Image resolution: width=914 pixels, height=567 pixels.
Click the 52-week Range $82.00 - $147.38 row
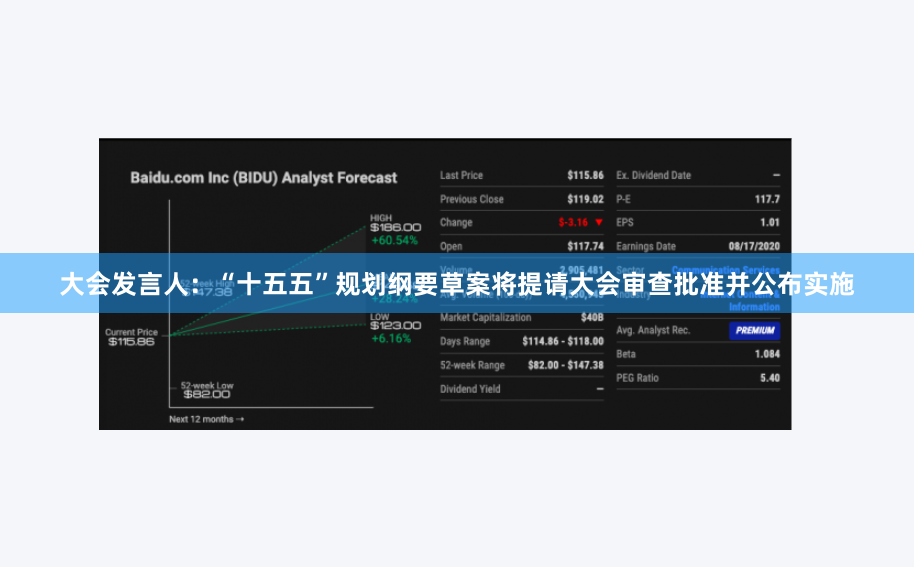point(521,365)
